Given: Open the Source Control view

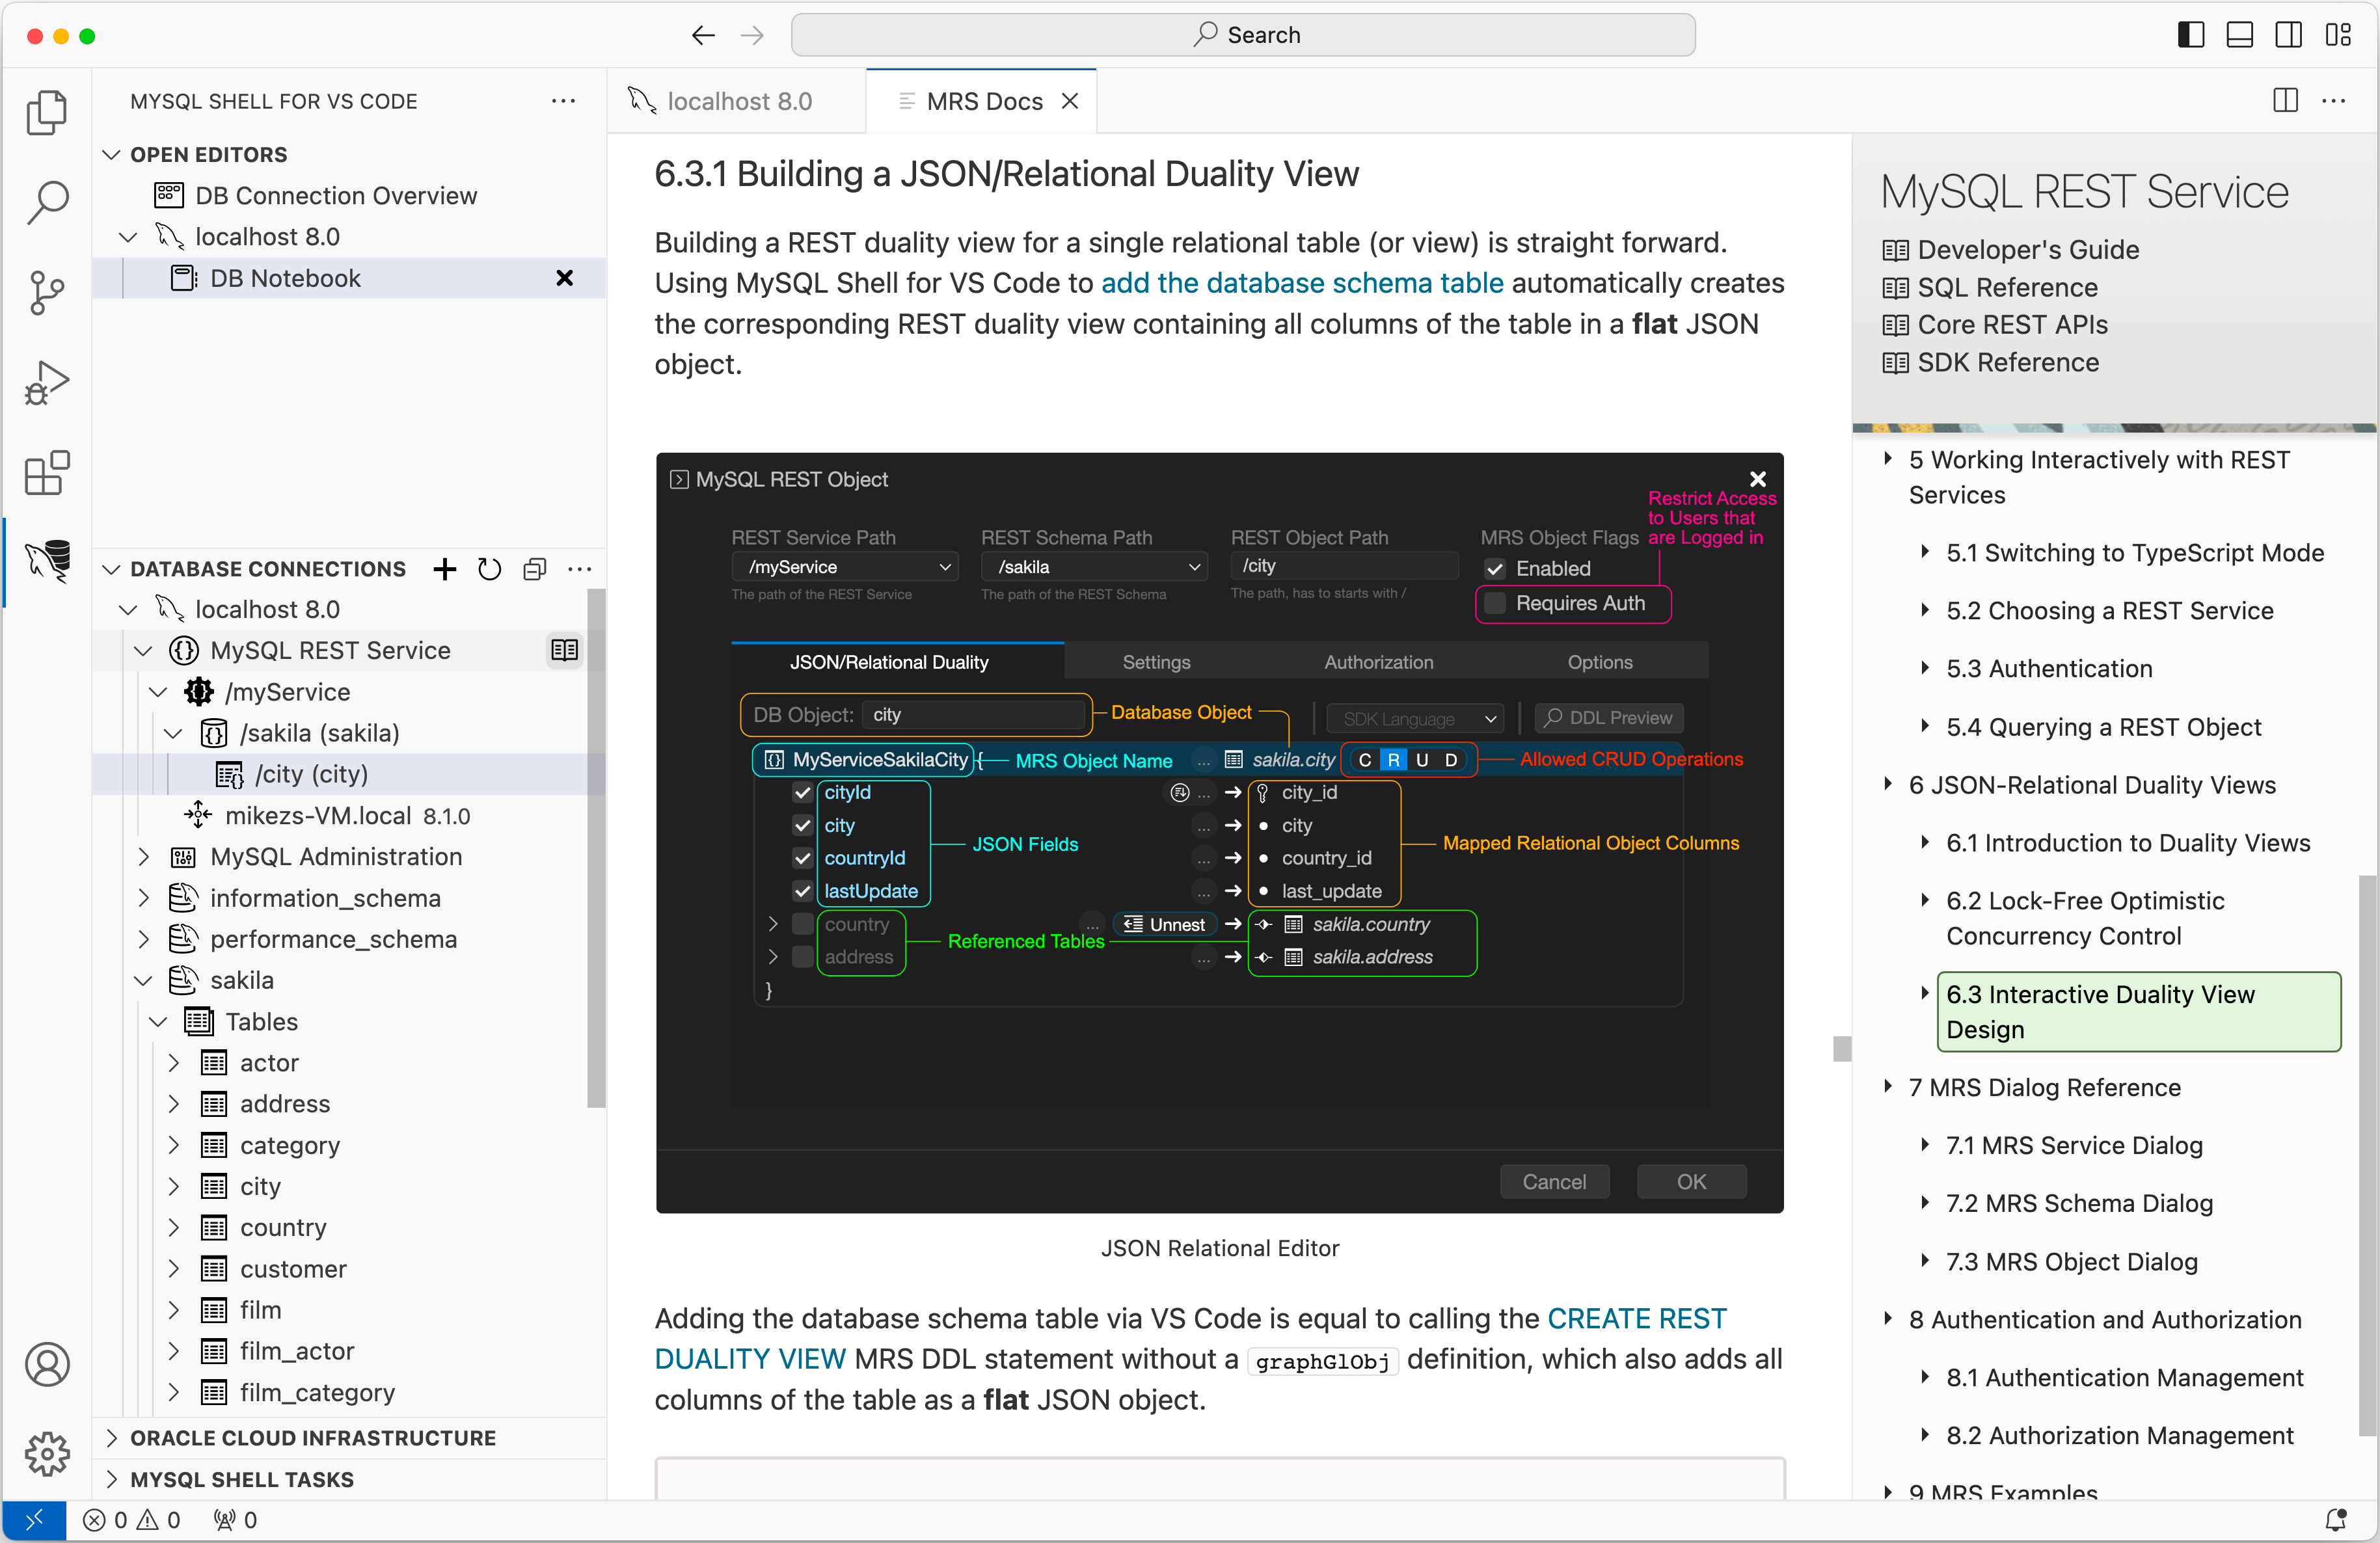Looking at the screenshot, I should pos(47,292).
